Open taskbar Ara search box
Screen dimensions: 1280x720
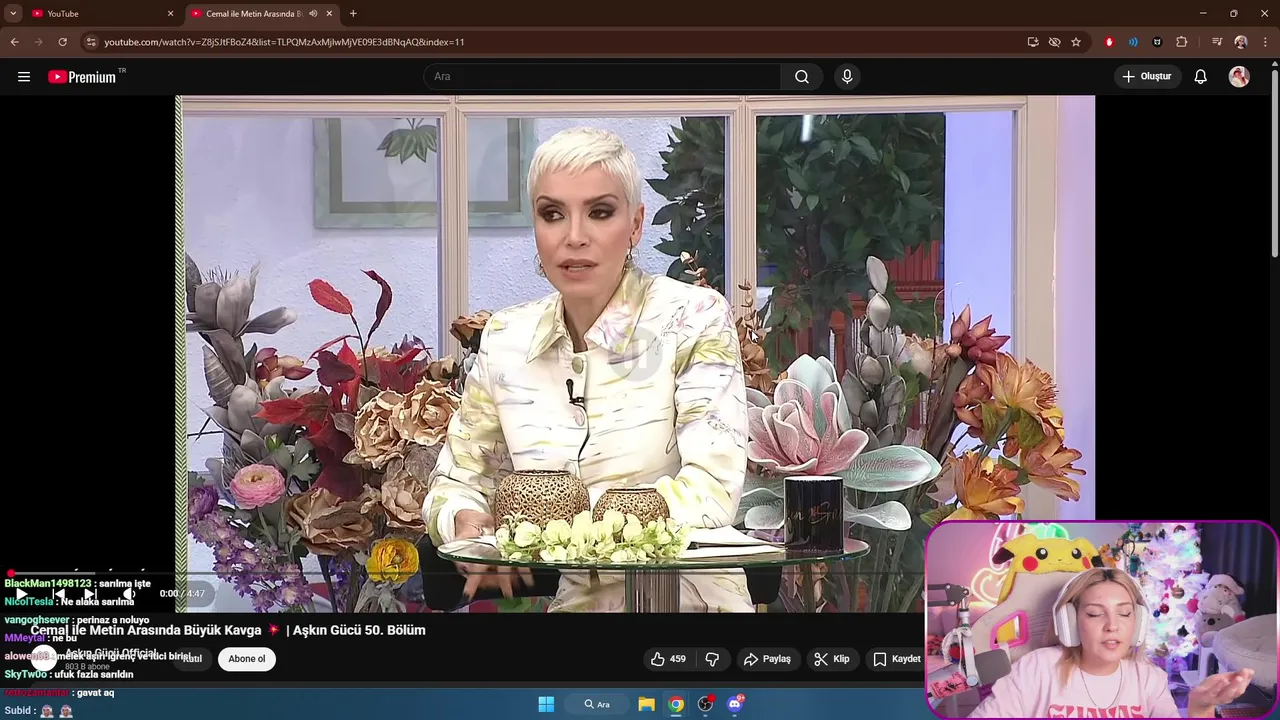[597, 704]
